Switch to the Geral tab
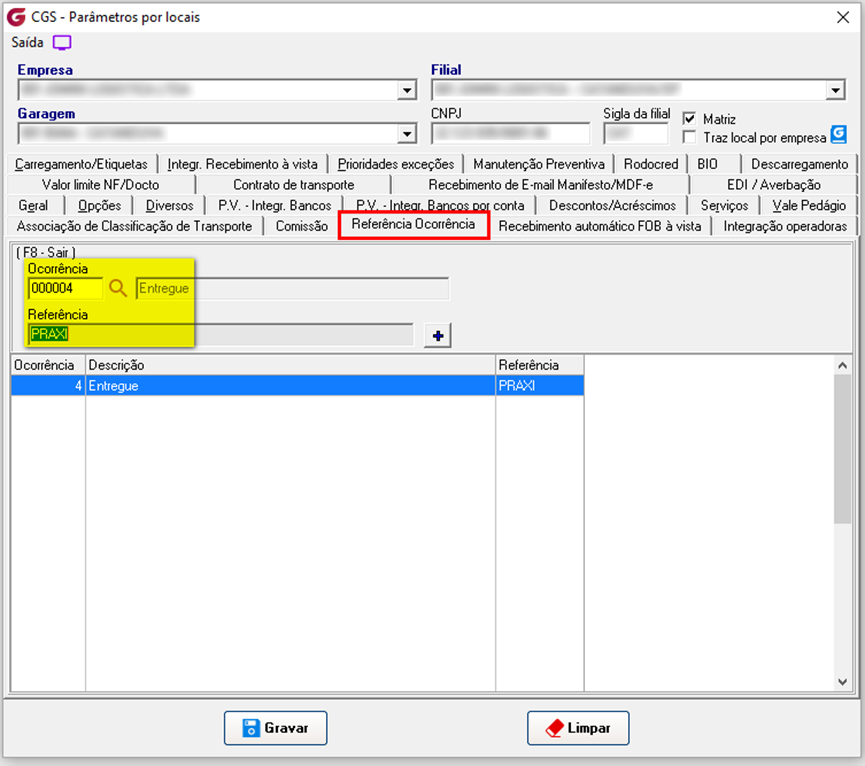The height and width of the screenshot is (766, 865). coord(33,206)
